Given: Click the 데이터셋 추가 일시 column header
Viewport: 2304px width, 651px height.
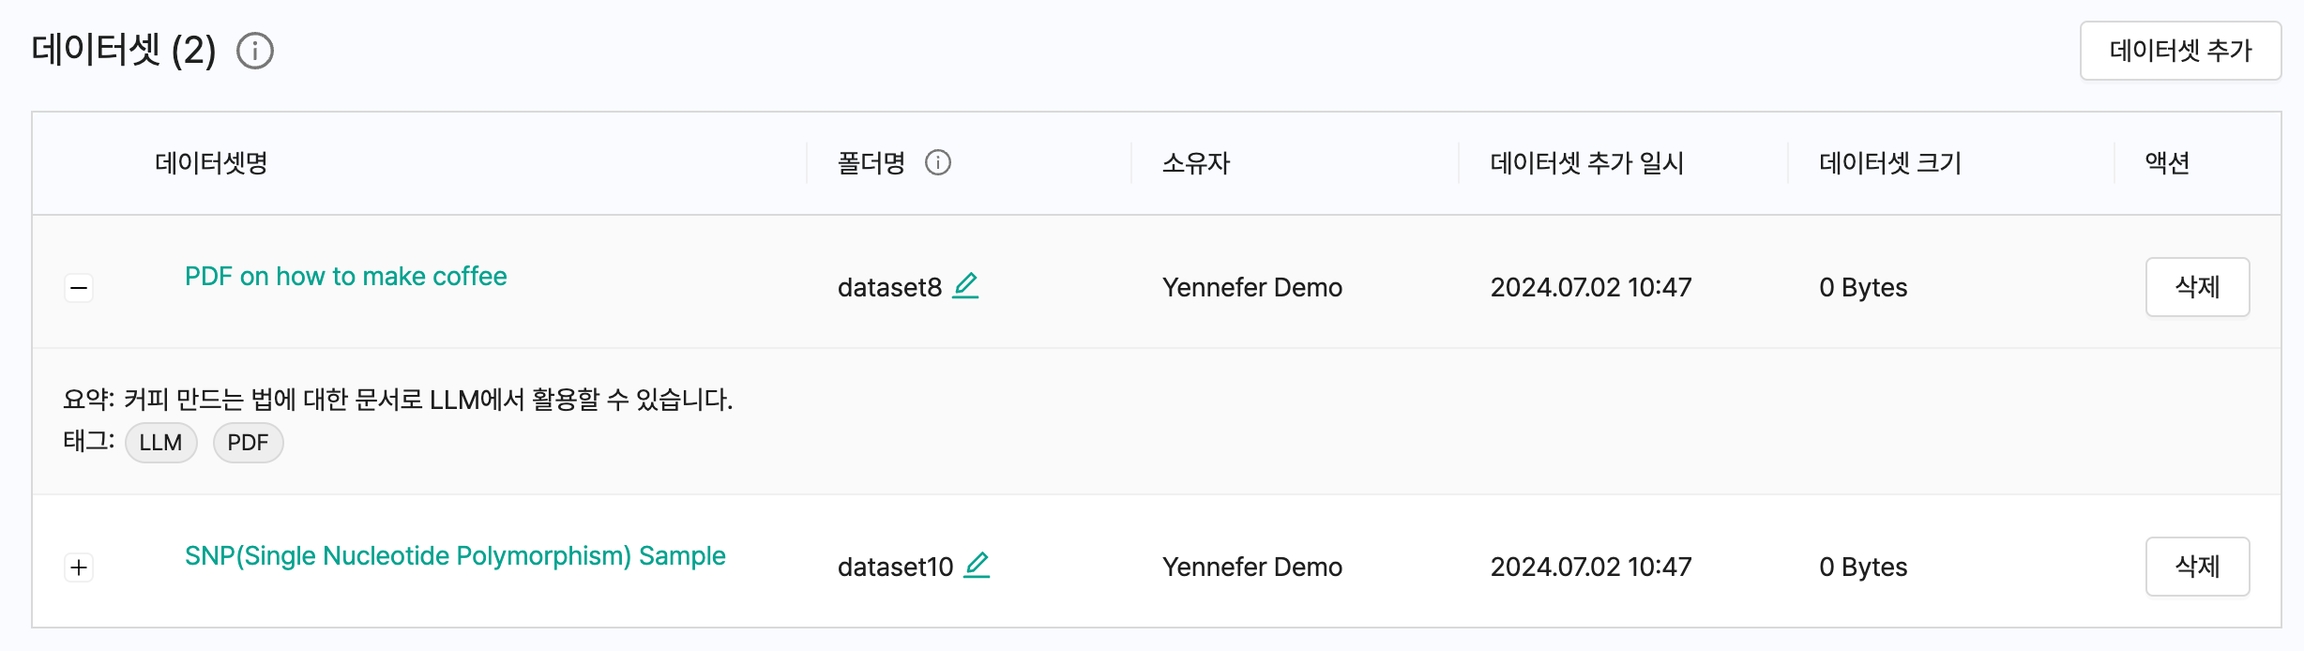Looking at the screenshot, I should tap(1586, 163).
